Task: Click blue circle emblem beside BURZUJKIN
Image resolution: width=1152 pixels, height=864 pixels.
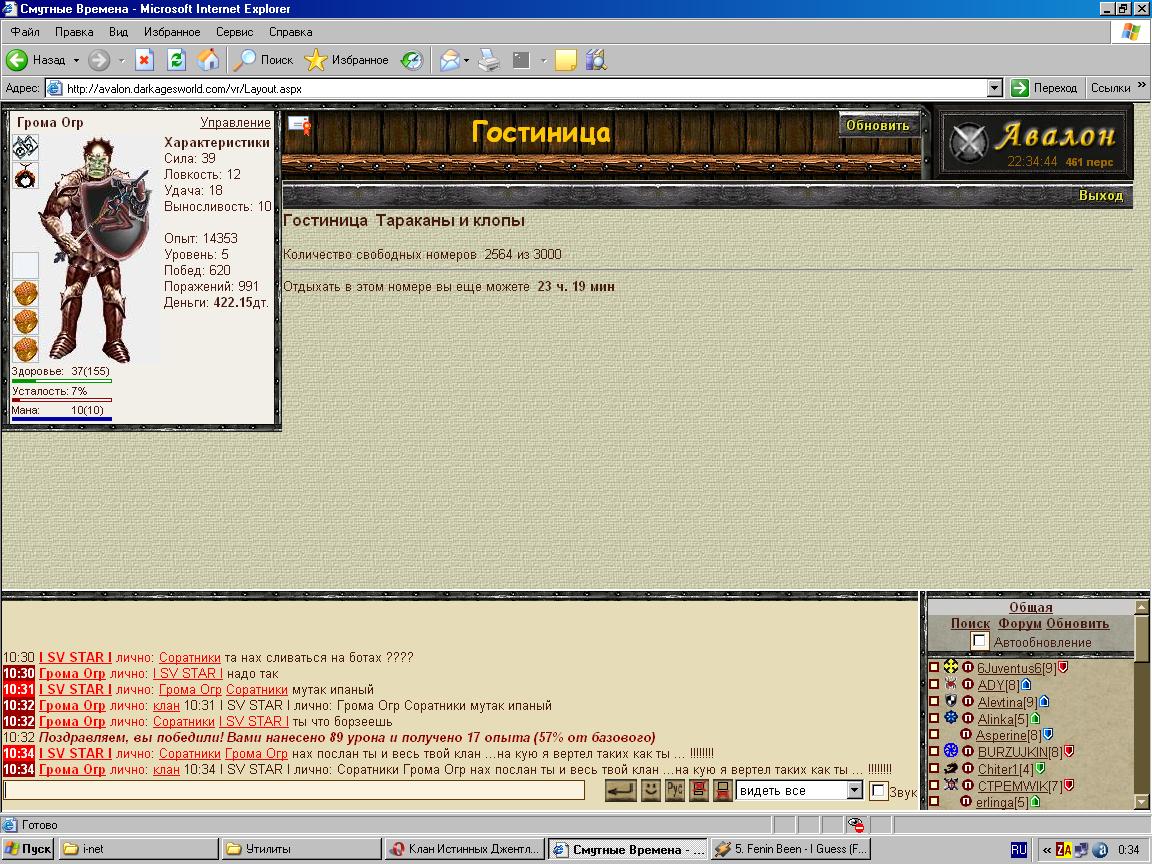Action: [951, 750]
